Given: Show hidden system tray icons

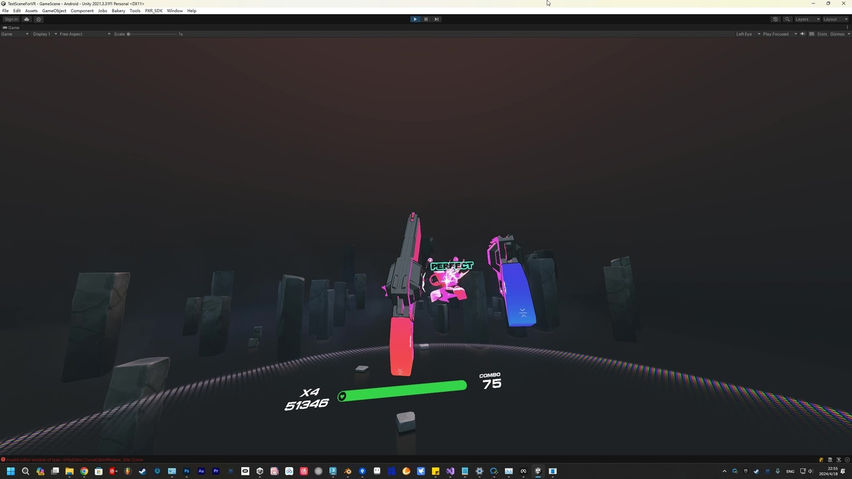Looking at the screenshot, I should tap(724, 471).
